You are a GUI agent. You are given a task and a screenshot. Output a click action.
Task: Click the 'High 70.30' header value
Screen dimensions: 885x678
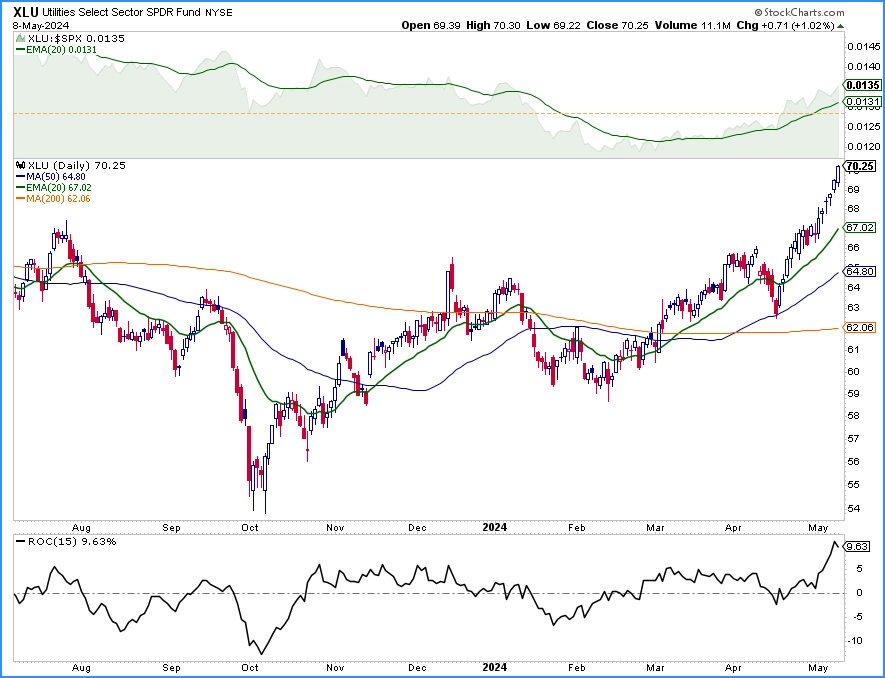coord(493,25)
